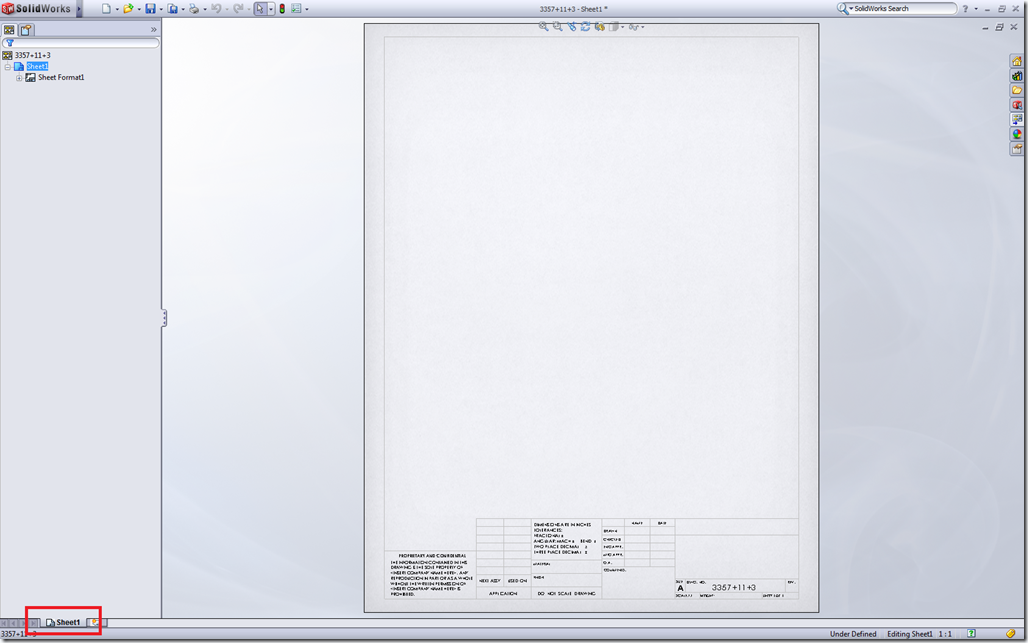Select the Sheet1 tab at bottom

click(63, 622)
